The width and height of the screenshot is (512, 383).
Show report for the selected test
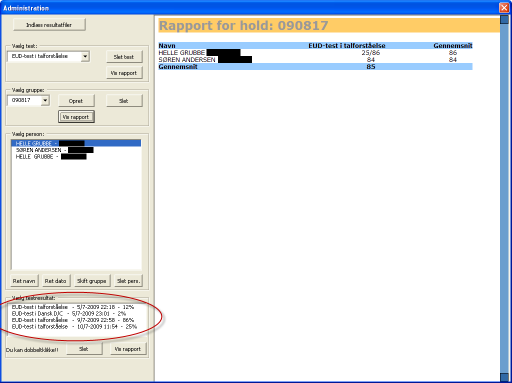124,73
